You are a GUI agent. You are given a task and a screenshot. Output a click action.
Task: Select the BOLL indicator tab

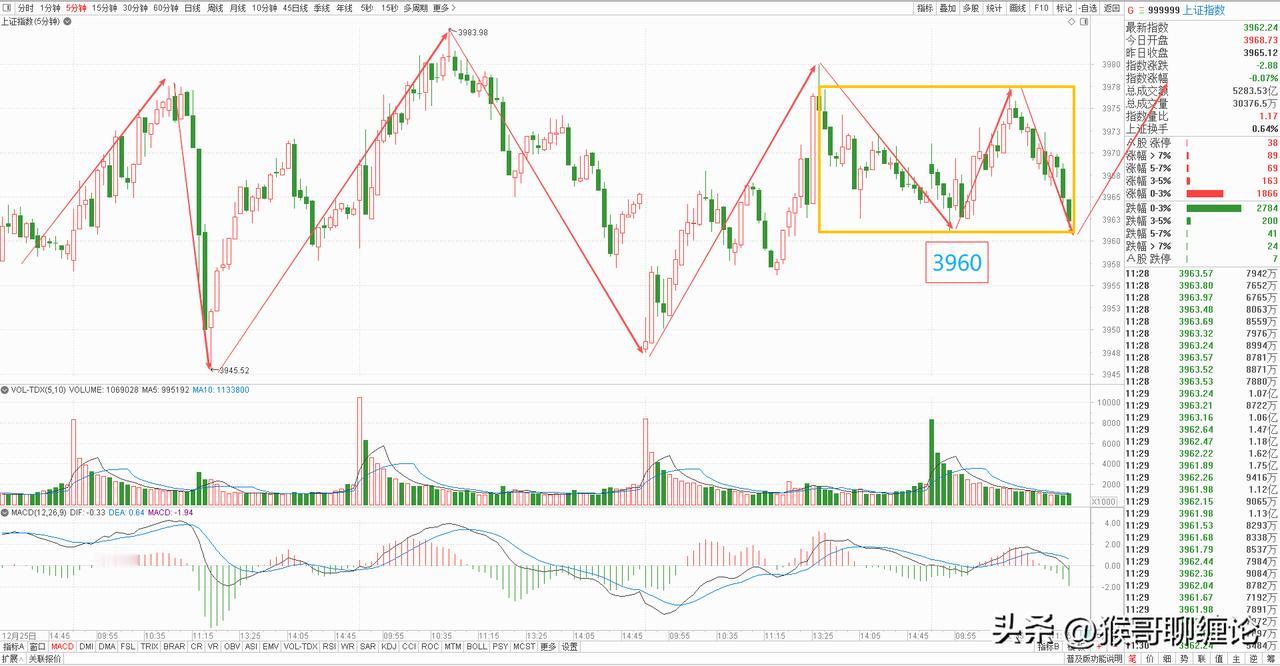pos(477,647)
